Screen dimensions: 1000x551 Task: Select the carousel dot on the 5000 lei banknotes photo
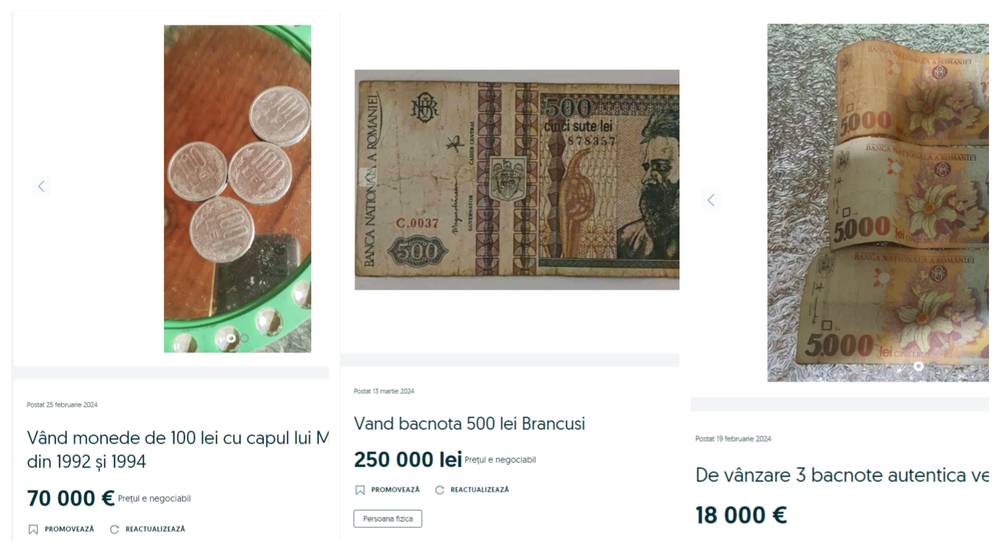[919, 367]
